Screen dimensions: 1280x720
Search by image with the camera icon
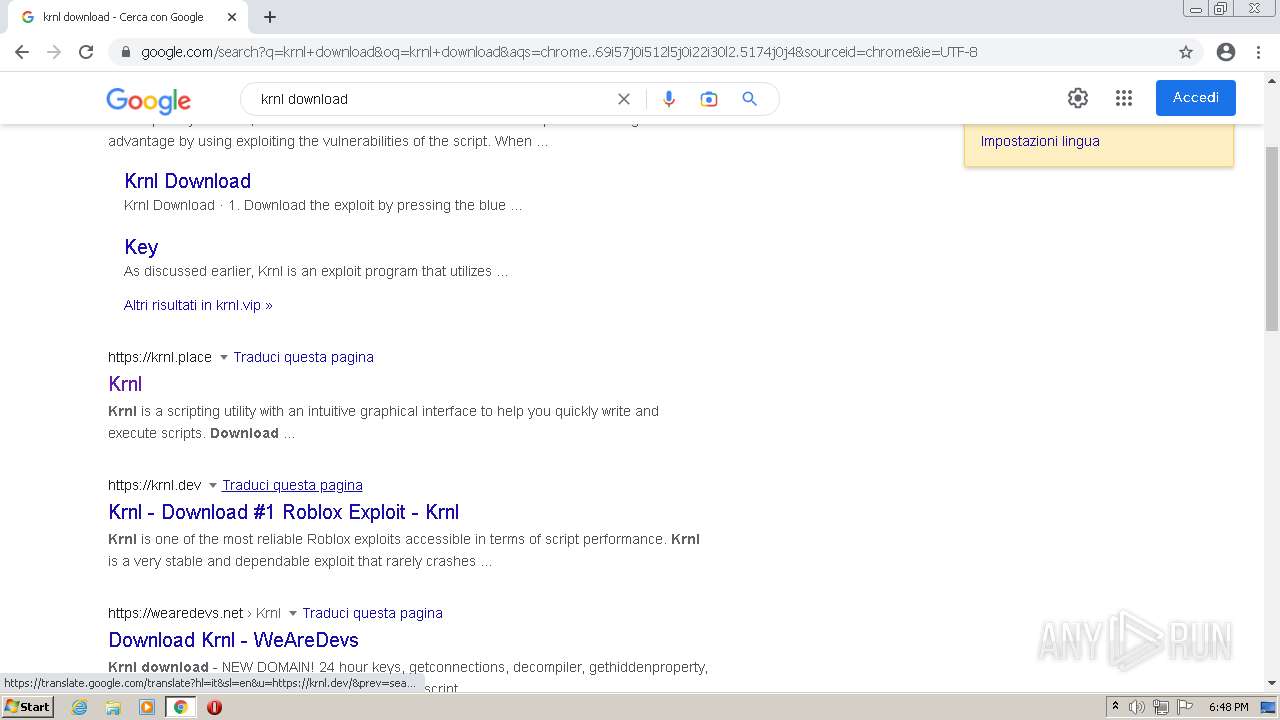click(709, 99)
